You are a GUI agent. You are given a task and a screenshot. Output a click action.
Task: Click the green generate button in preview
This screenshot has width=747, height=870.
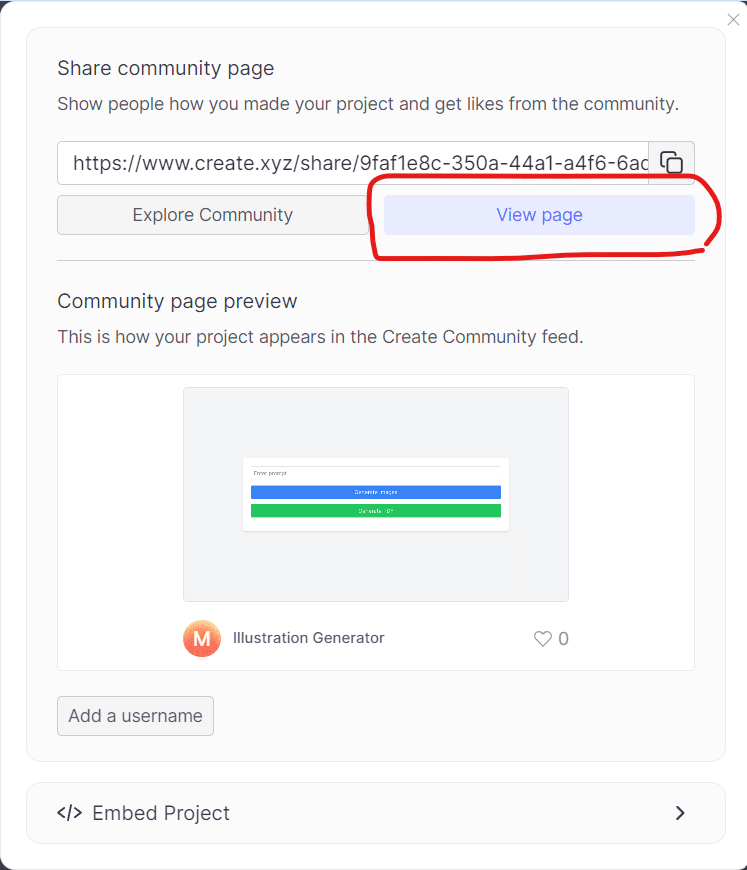click(x=376, y=510)
